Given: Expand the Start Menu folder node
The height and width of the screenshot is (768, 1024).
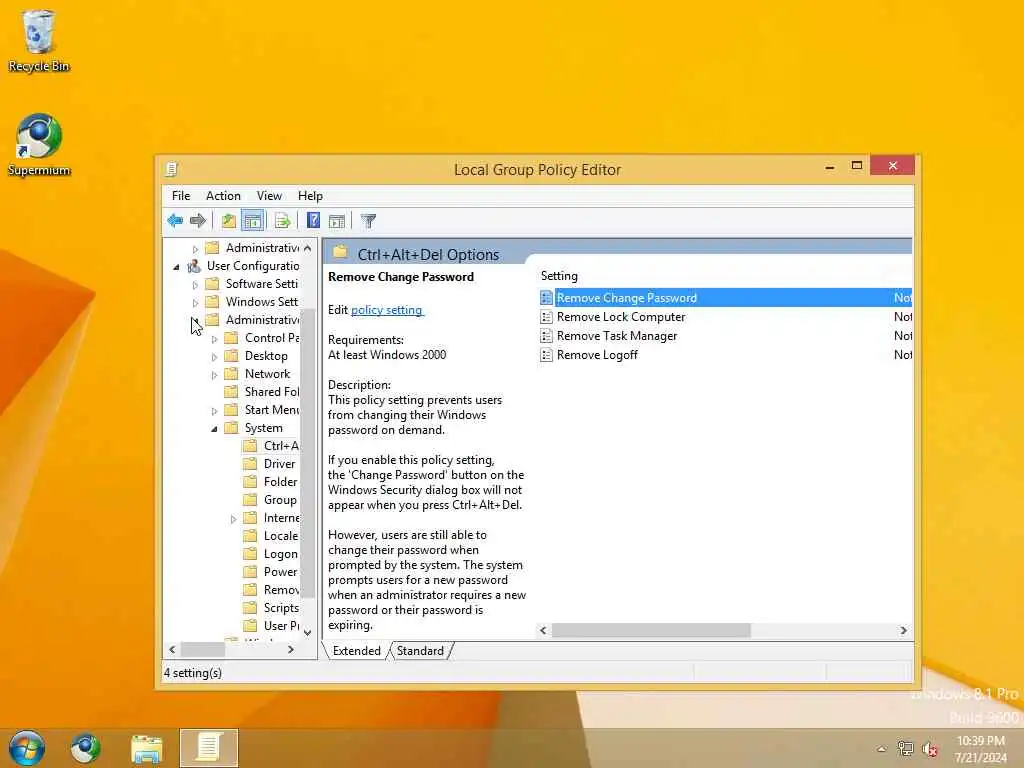Looking at the screenshot, I should [214, 411].
